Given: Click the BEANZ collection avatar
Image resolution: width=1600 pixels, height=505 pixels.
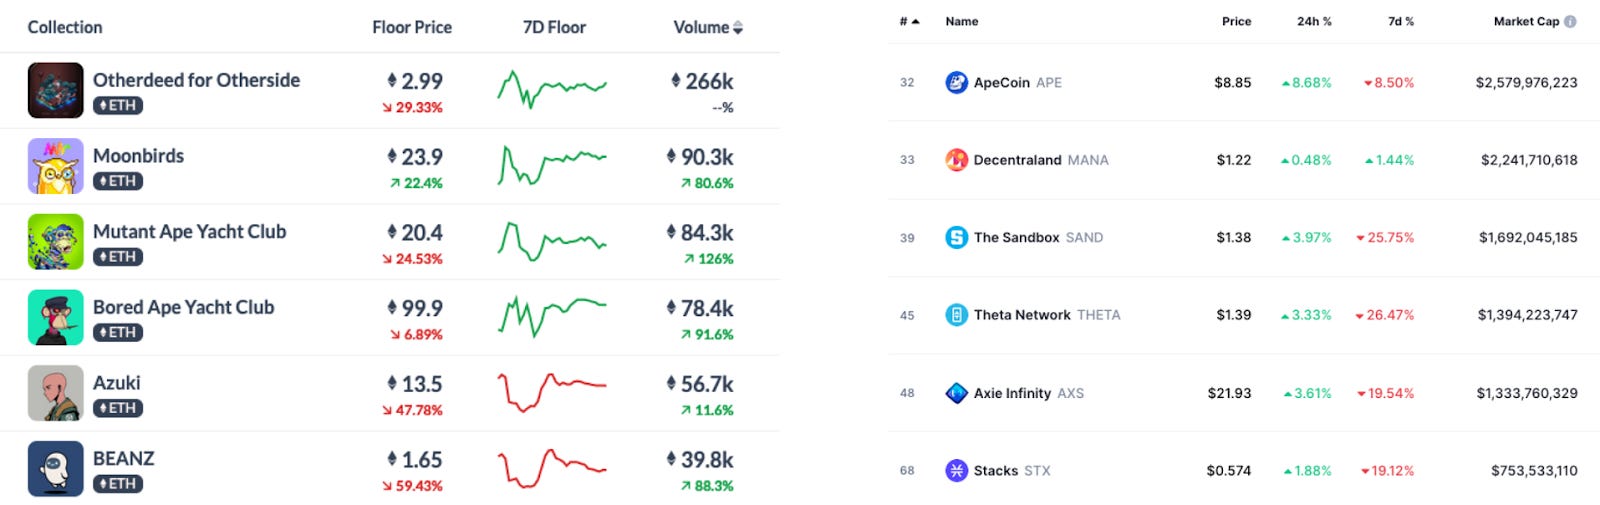Looking at the screenshot, I should click(x=55, y=469).
